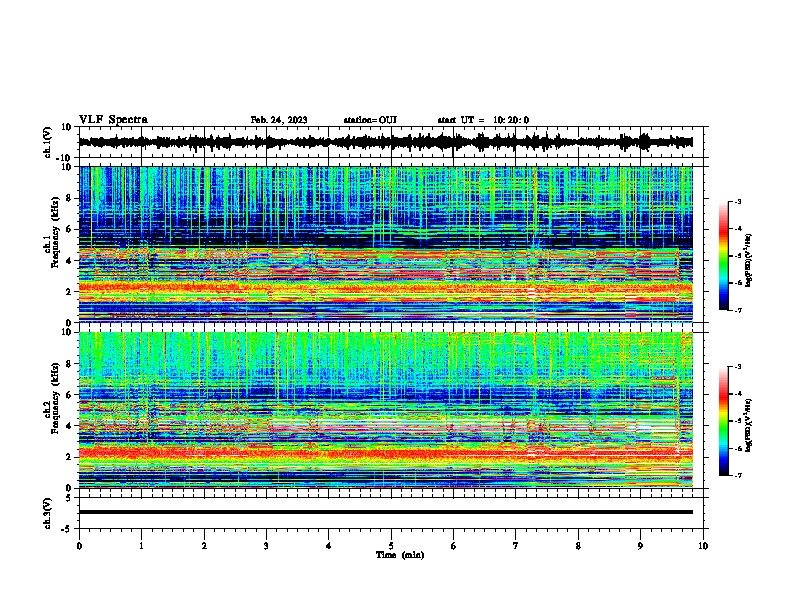Click the 'station=OUJ' label
Image resolution: width=792 pixels, height=612 pixels.
point(370,120)
